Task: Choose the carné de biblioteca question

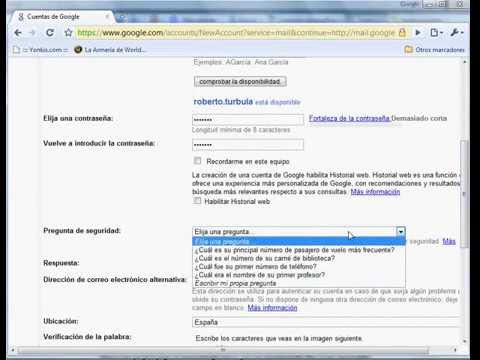Action: [299, 258]
